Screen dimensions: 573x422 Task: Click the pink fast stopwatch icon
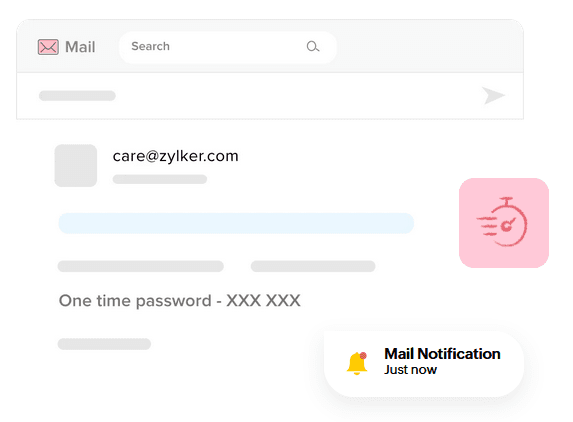[503, 222]
